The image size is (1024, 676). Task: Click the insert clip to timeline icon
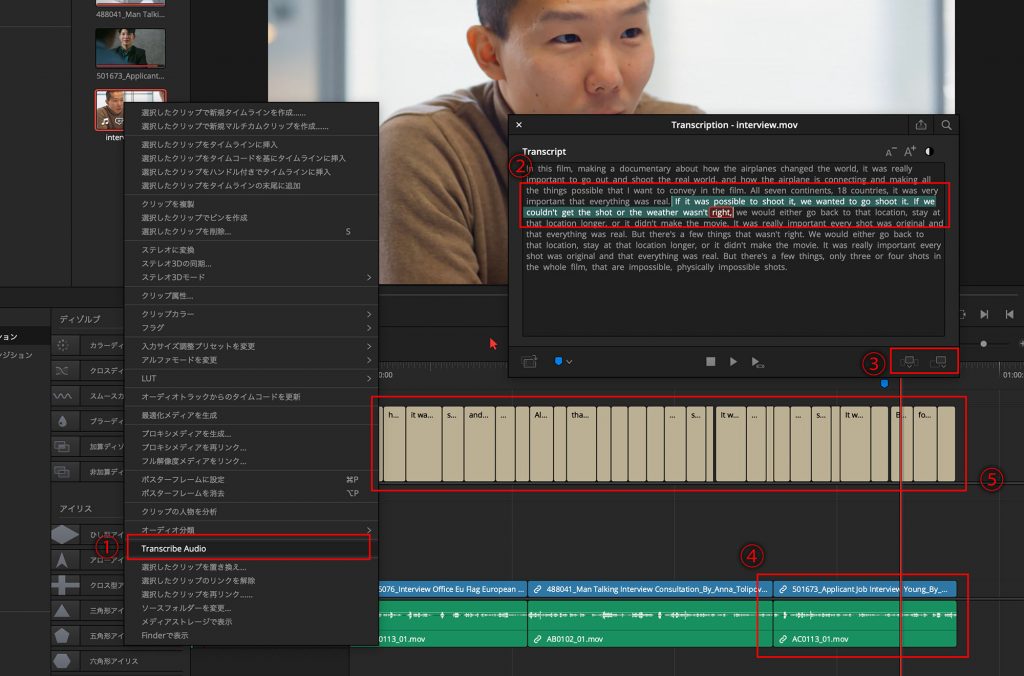pyautogui.click(x=909, y=362)
